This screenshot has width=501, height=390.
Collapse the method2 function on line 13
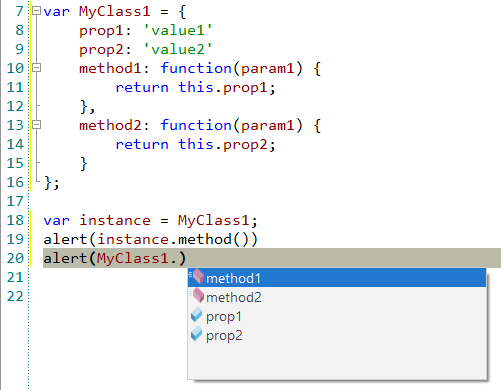tap(36, 125)
